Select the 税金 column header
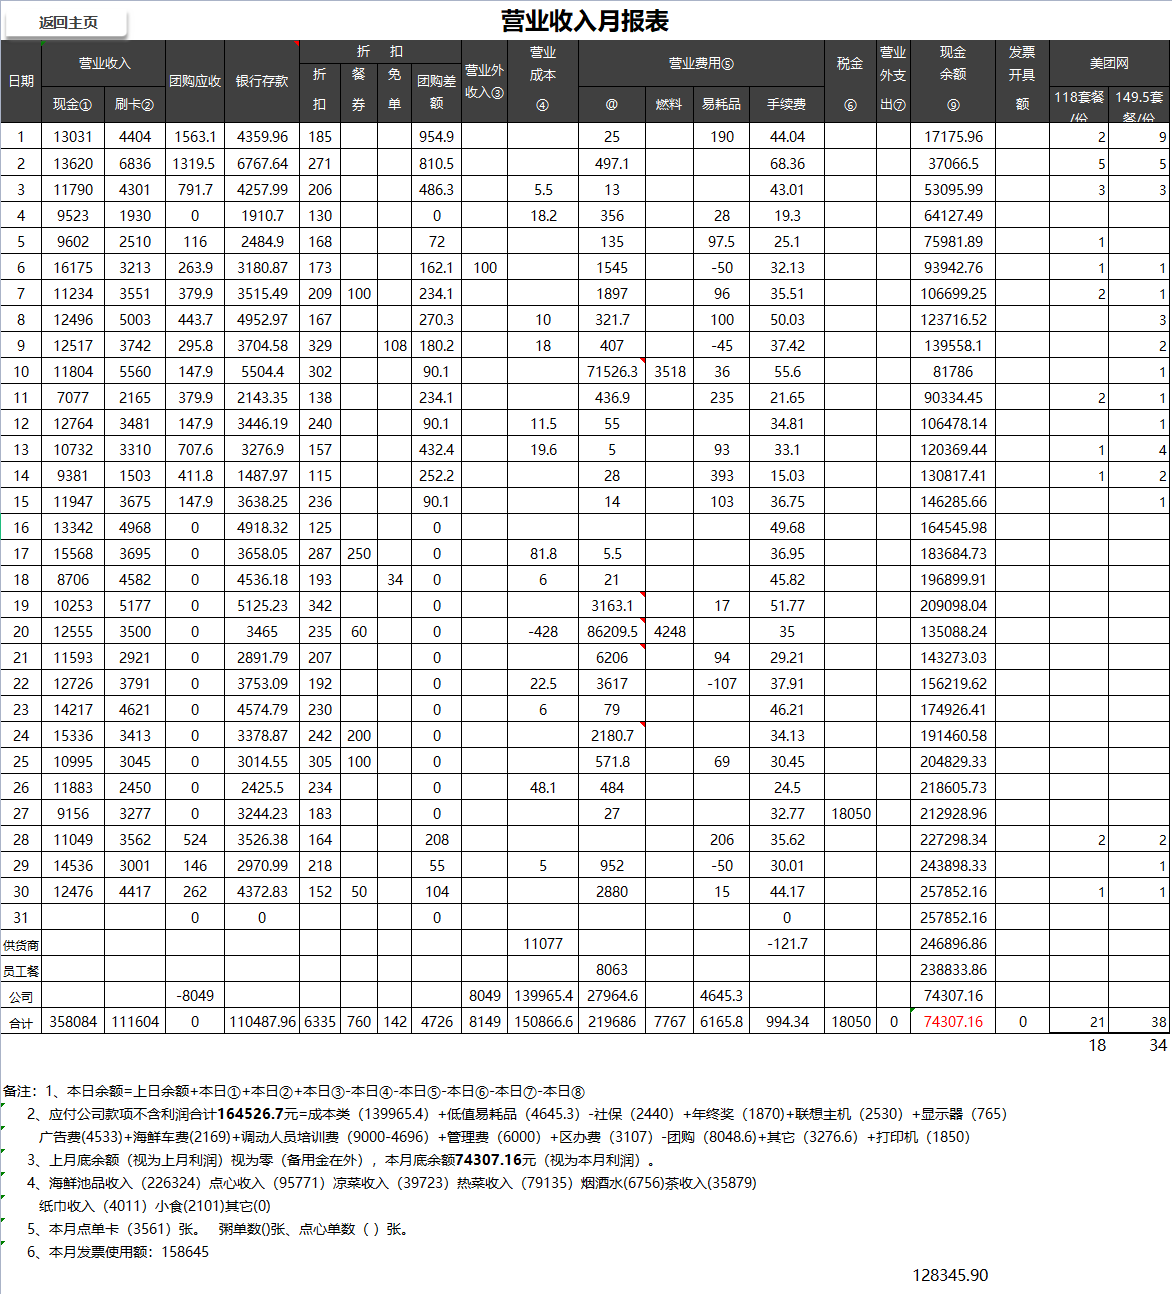Image resolution: width=1172 pixels, height=1294 pixels. (x=850, y=63)
